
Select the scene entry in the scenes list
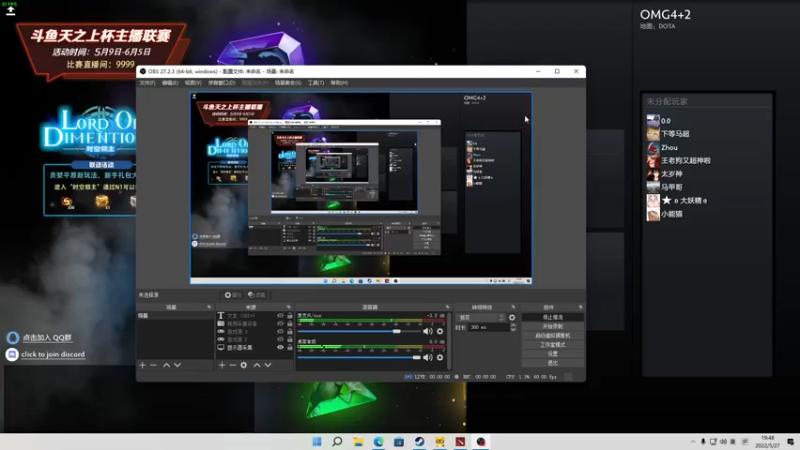click(x=175, y=316)
